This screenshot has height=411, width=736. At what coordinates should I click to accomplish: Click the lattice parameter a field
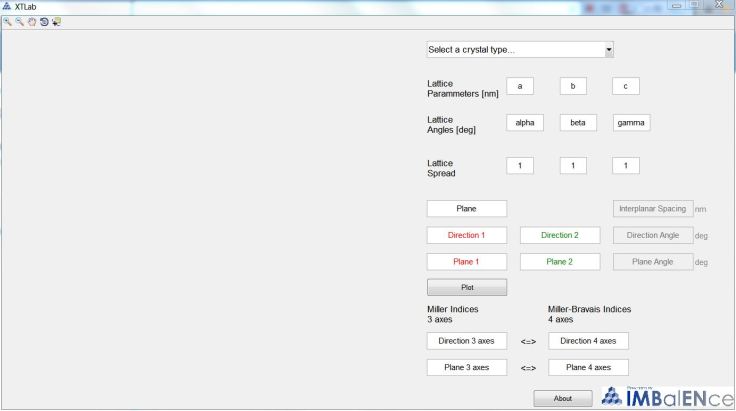520,86
